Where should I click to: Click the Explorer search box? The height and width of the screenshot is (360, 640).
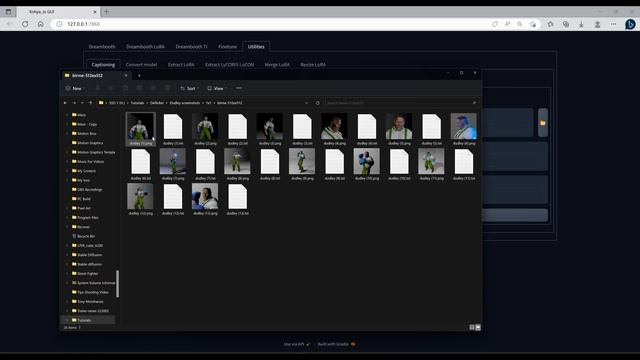pyautogui.click(x=401, y=103)
